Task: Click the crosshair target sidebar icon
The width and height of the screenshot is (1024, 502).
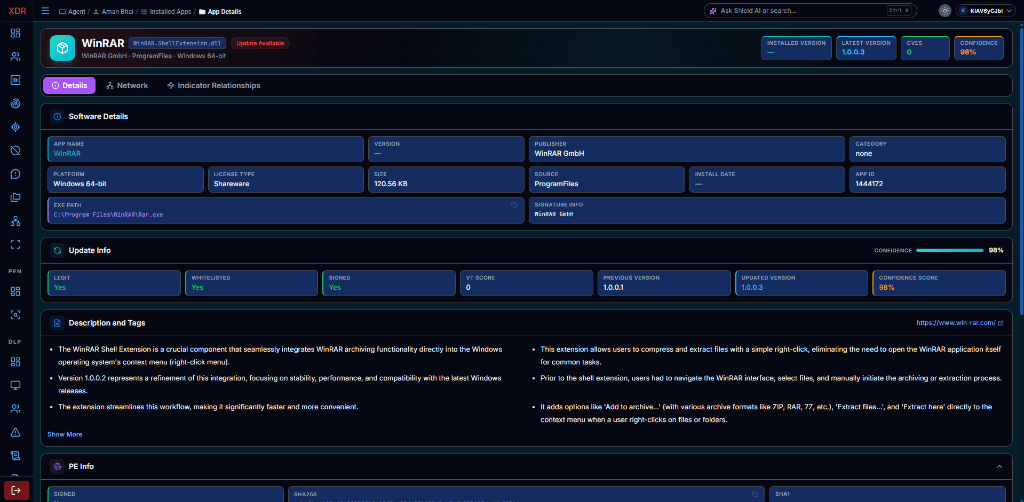Action: pyautogui.click(x=16, y=127)
